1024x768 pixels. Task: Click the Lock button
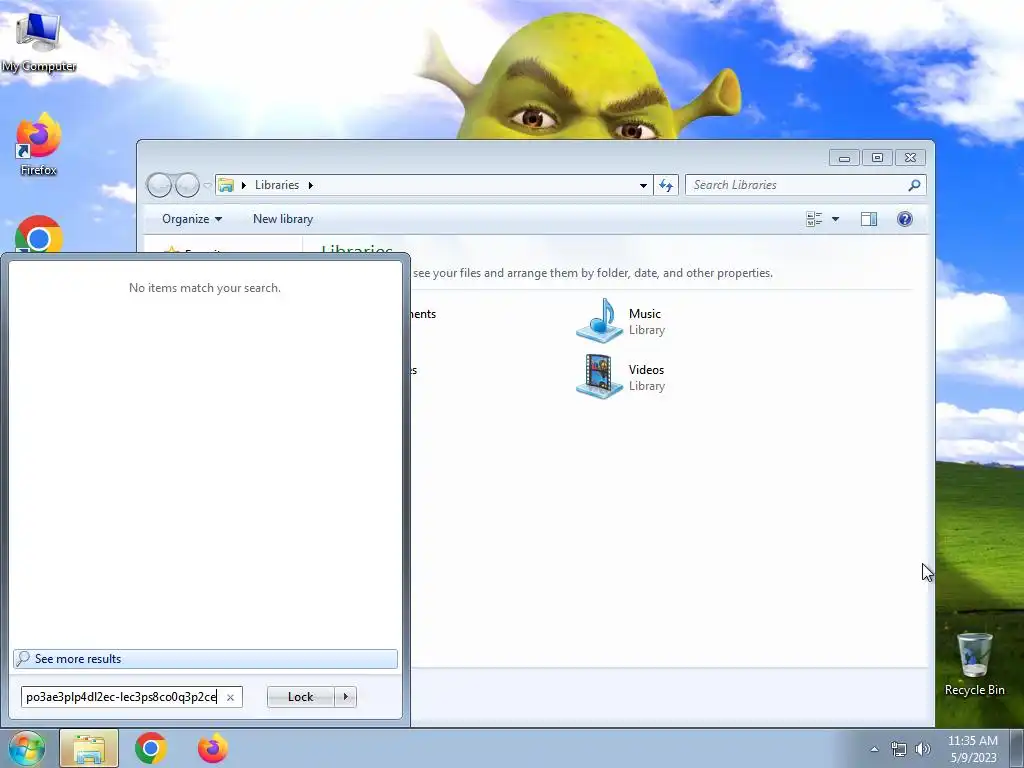[300, 697]
